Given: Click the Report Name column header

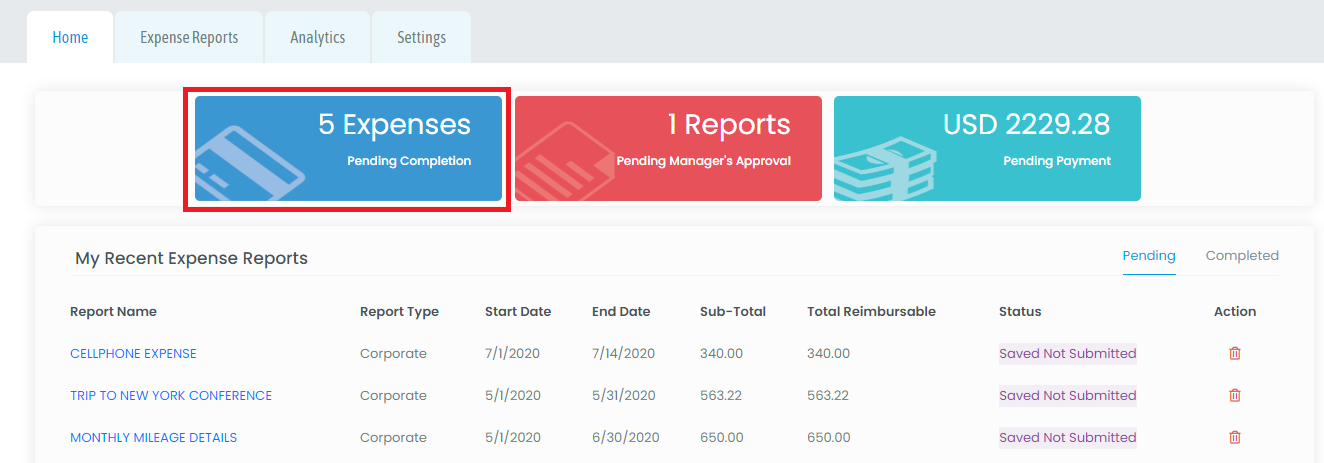Looking at the screenshot, I should click(x=113, y=311).
